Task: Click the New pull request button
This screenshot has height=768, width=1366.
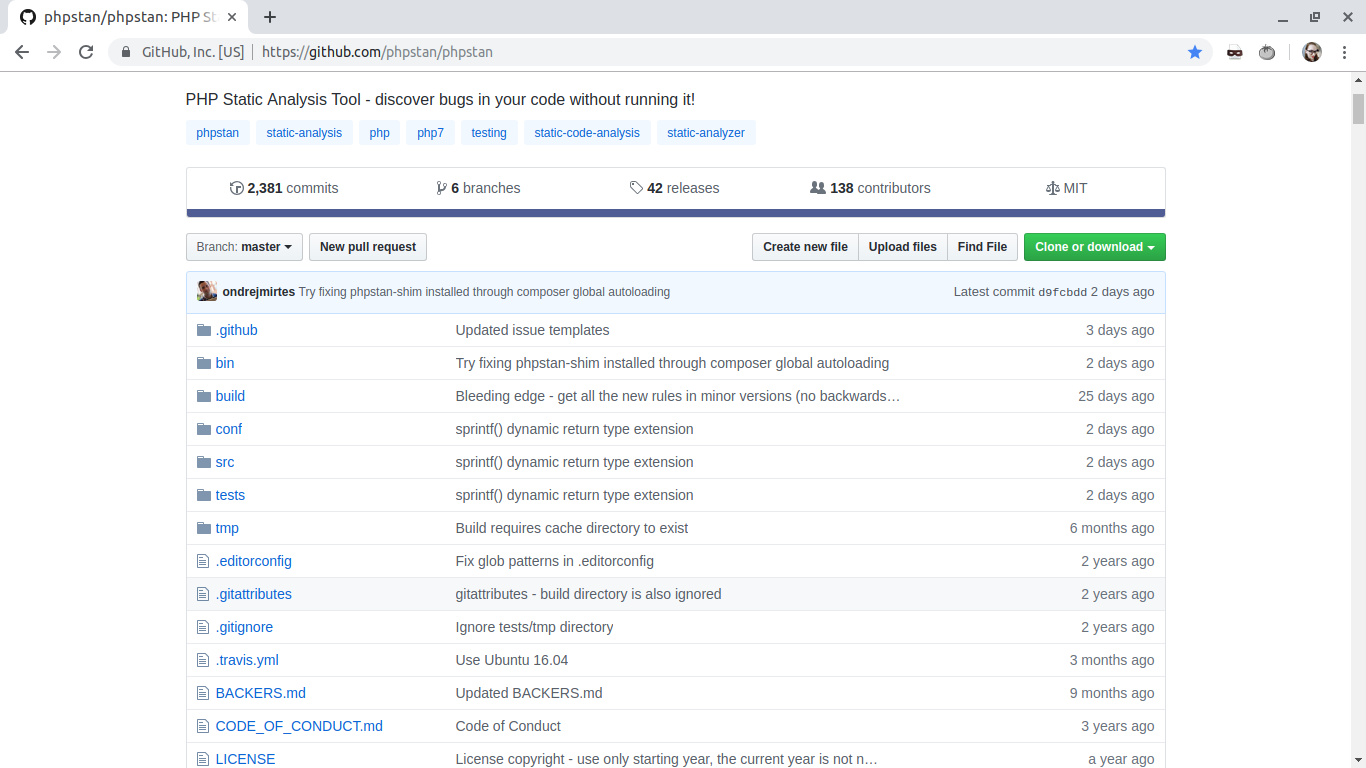Action: 368,247
